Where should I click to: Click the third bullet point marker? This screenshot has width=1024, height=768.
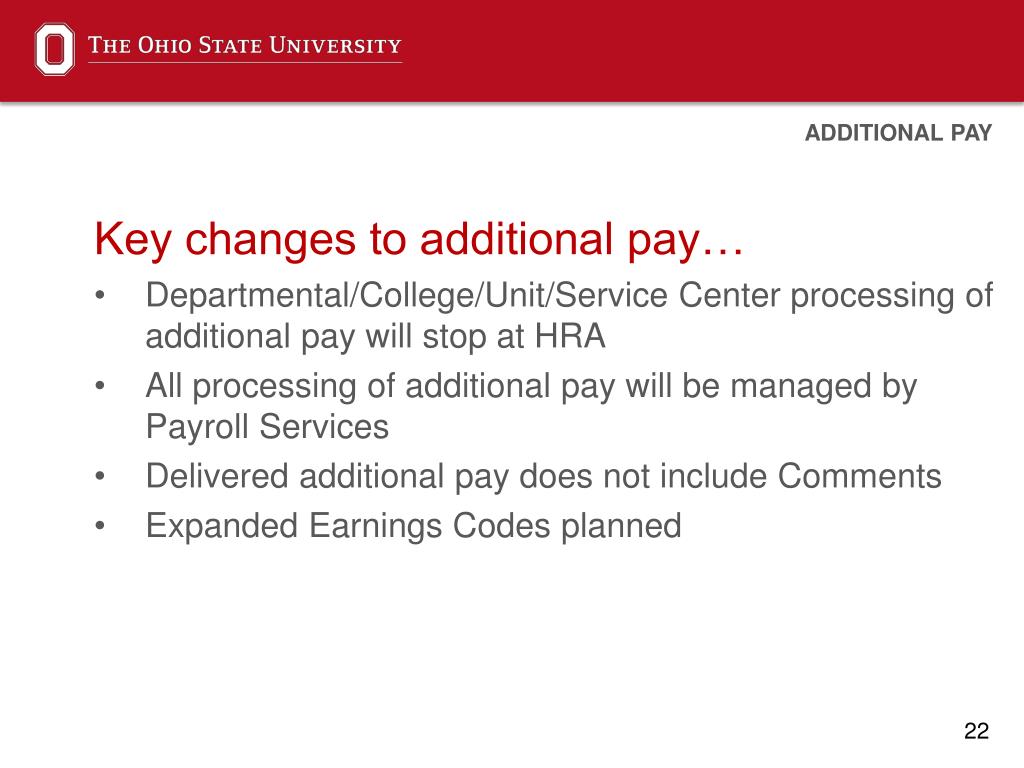click(100, 476)
